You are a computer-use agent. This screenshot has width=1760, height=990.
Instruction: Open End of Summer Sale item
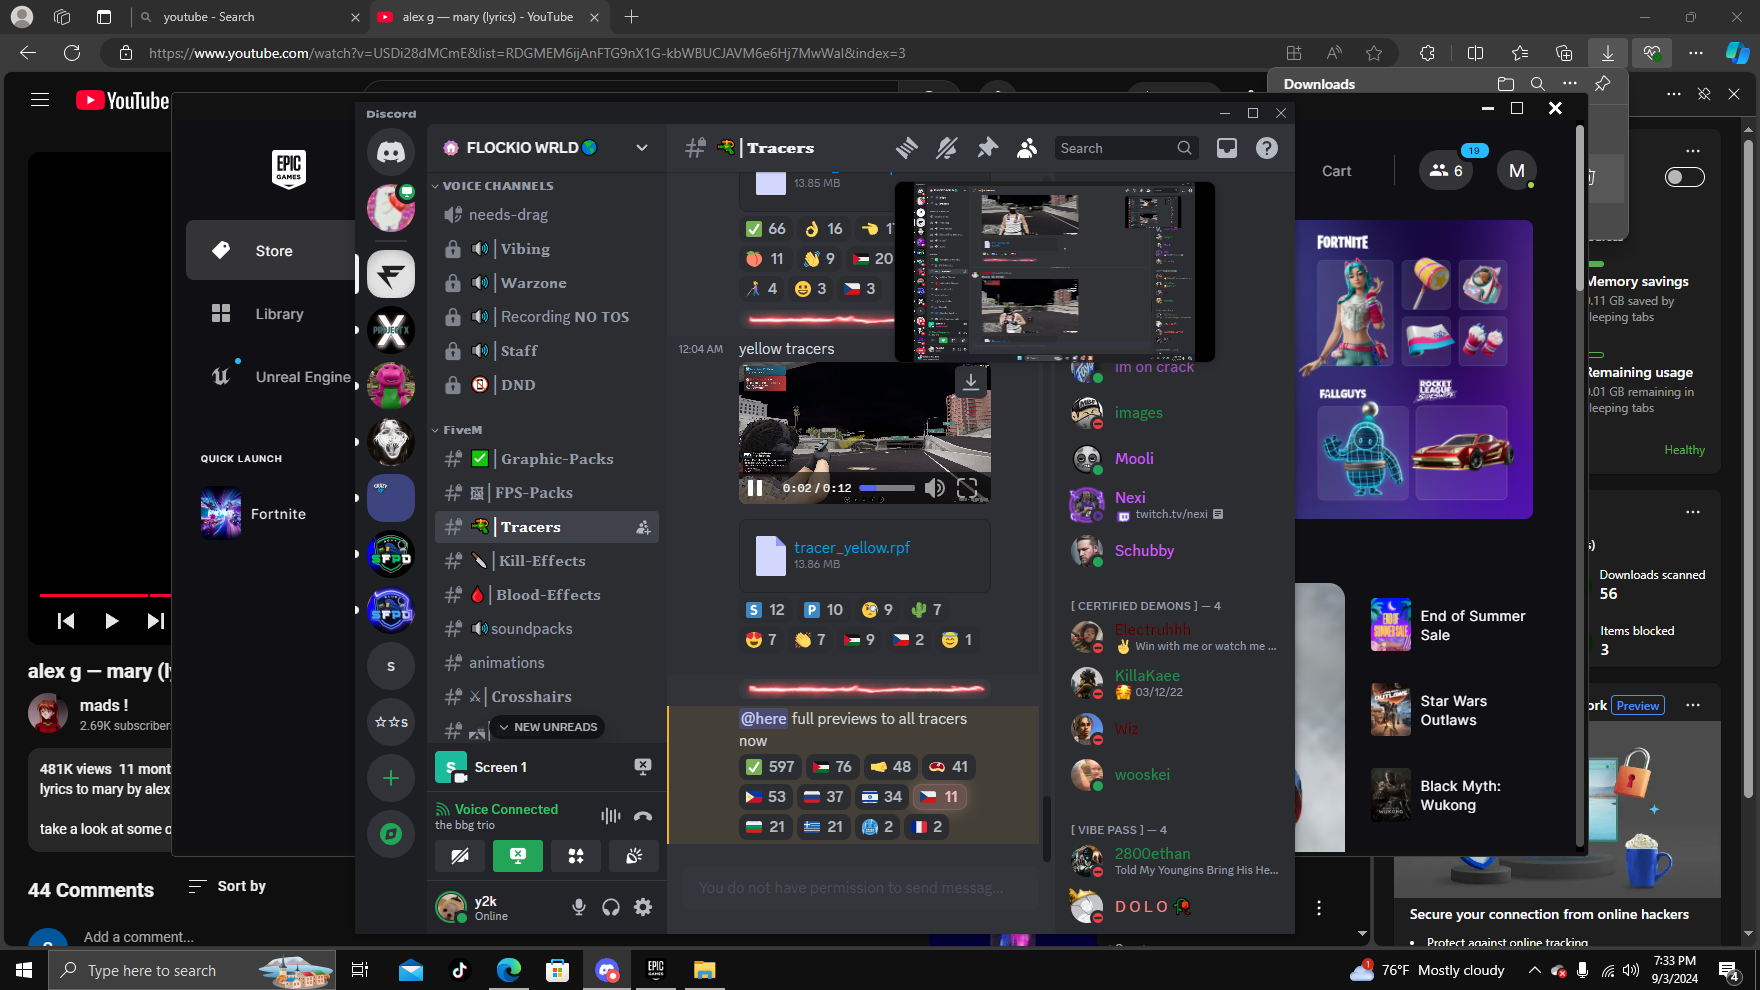point(1449,625)
